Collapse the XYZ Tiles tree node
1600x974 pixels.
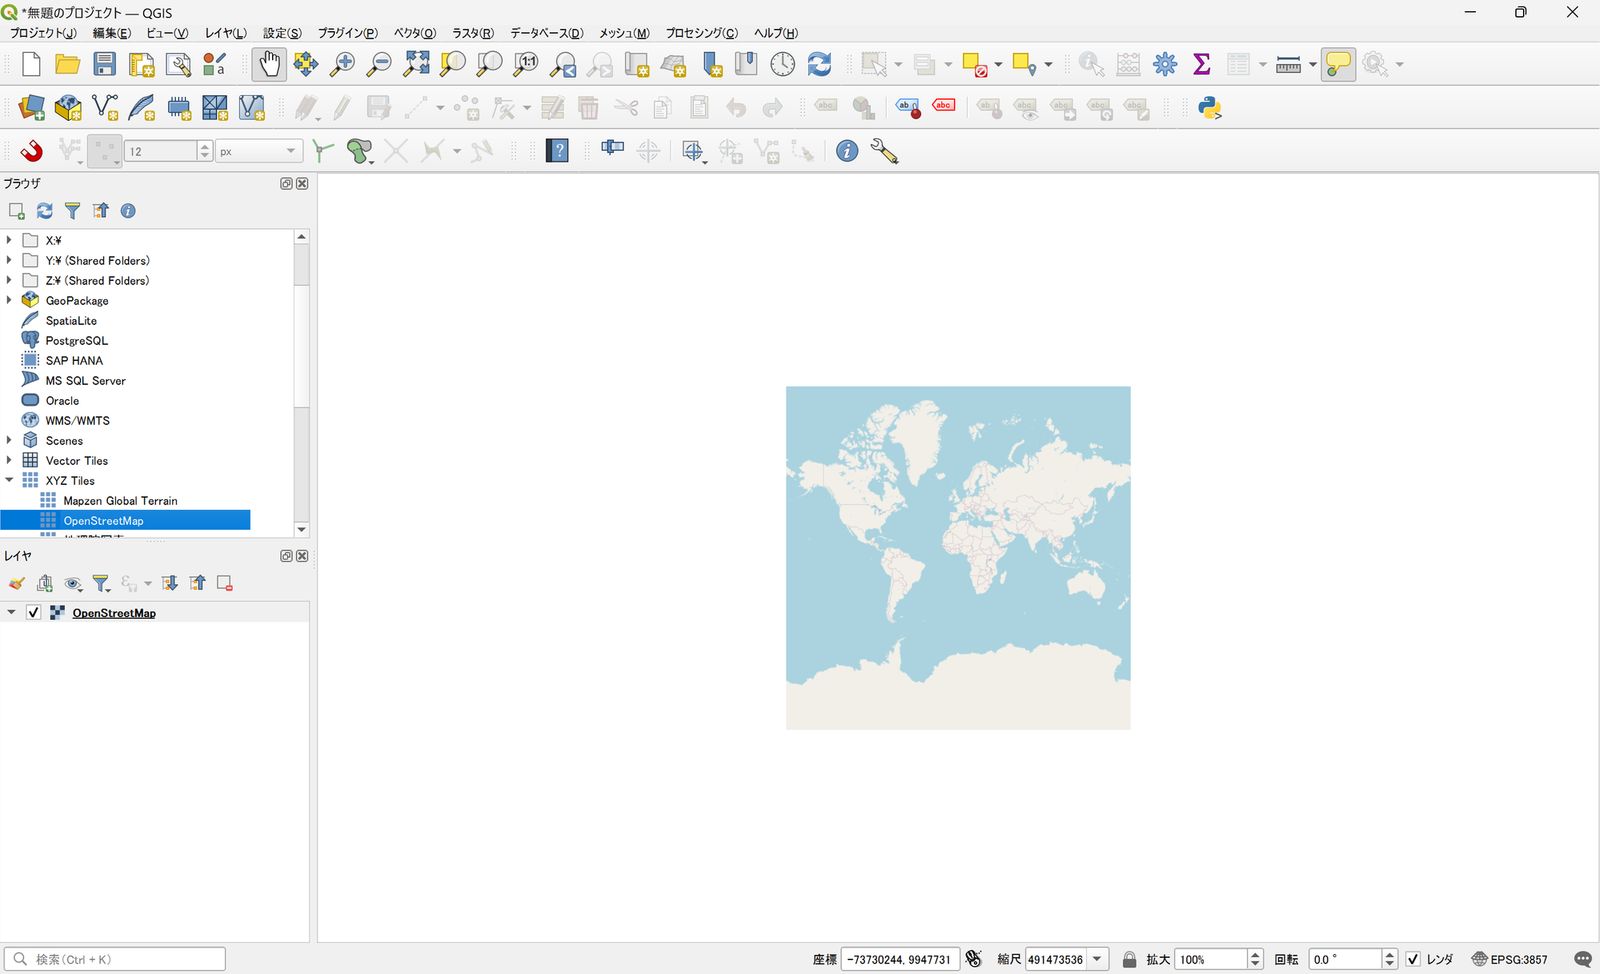[9, 480]
